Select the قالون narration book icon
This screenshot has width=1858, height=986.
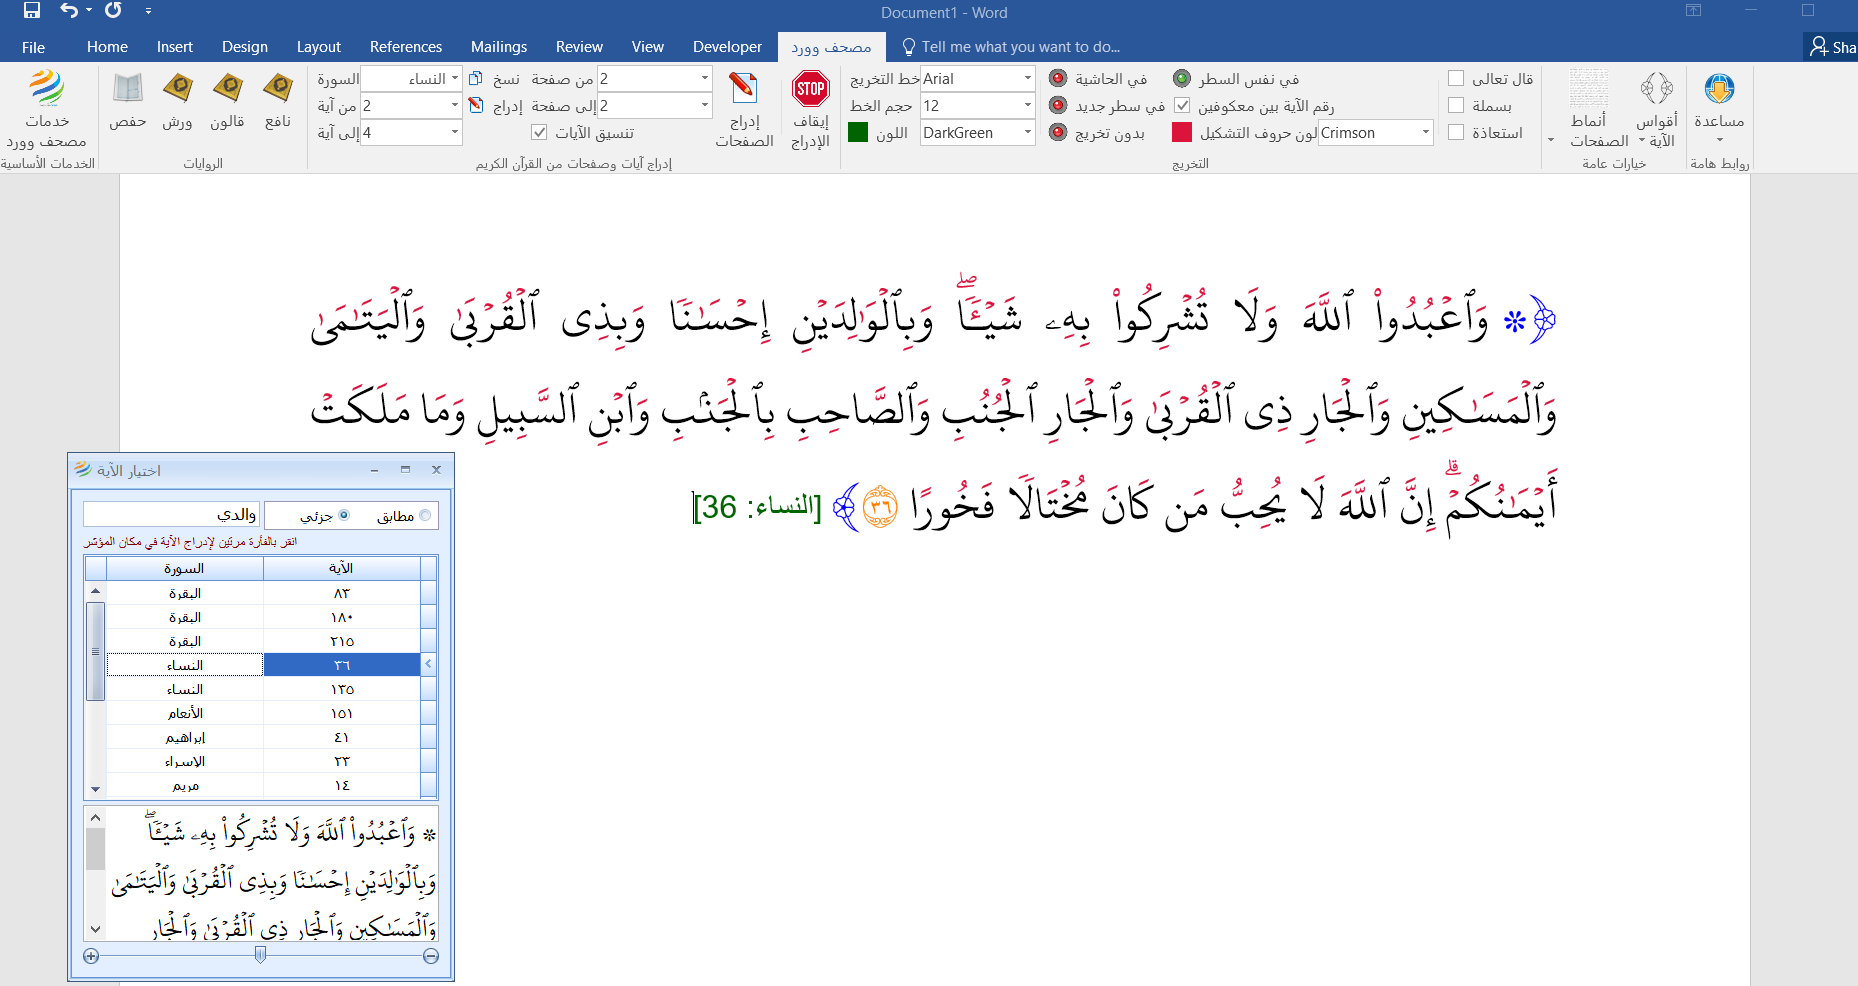(x=228, y=88)
